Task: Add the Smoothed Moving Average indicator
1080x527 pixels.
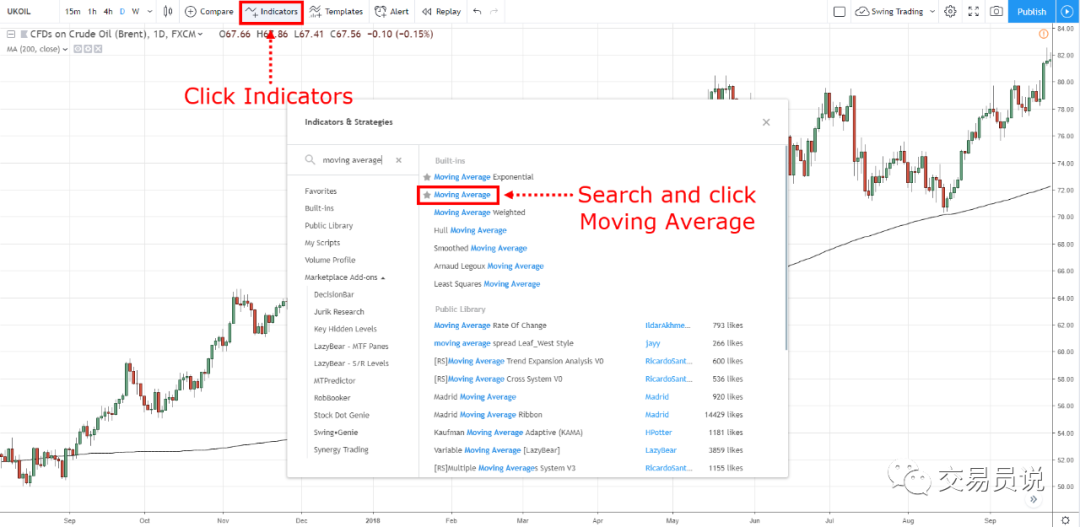Action: pyautogui.click(x=480, y=248)
